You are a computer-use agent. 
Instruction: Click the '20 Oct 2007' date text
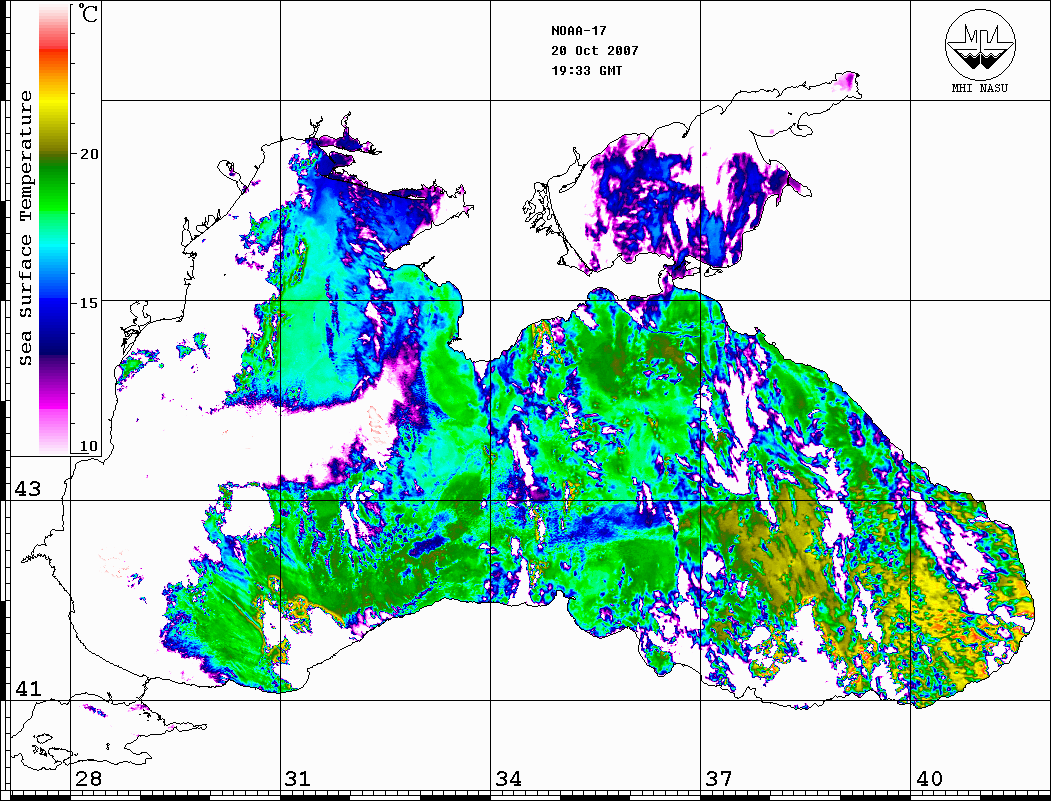coord(595,51)
